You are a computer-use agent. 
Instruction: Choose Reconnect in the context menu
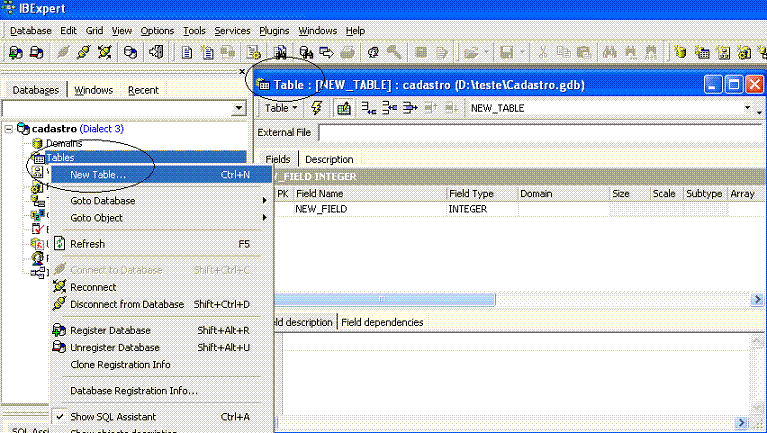pos(161,287)
